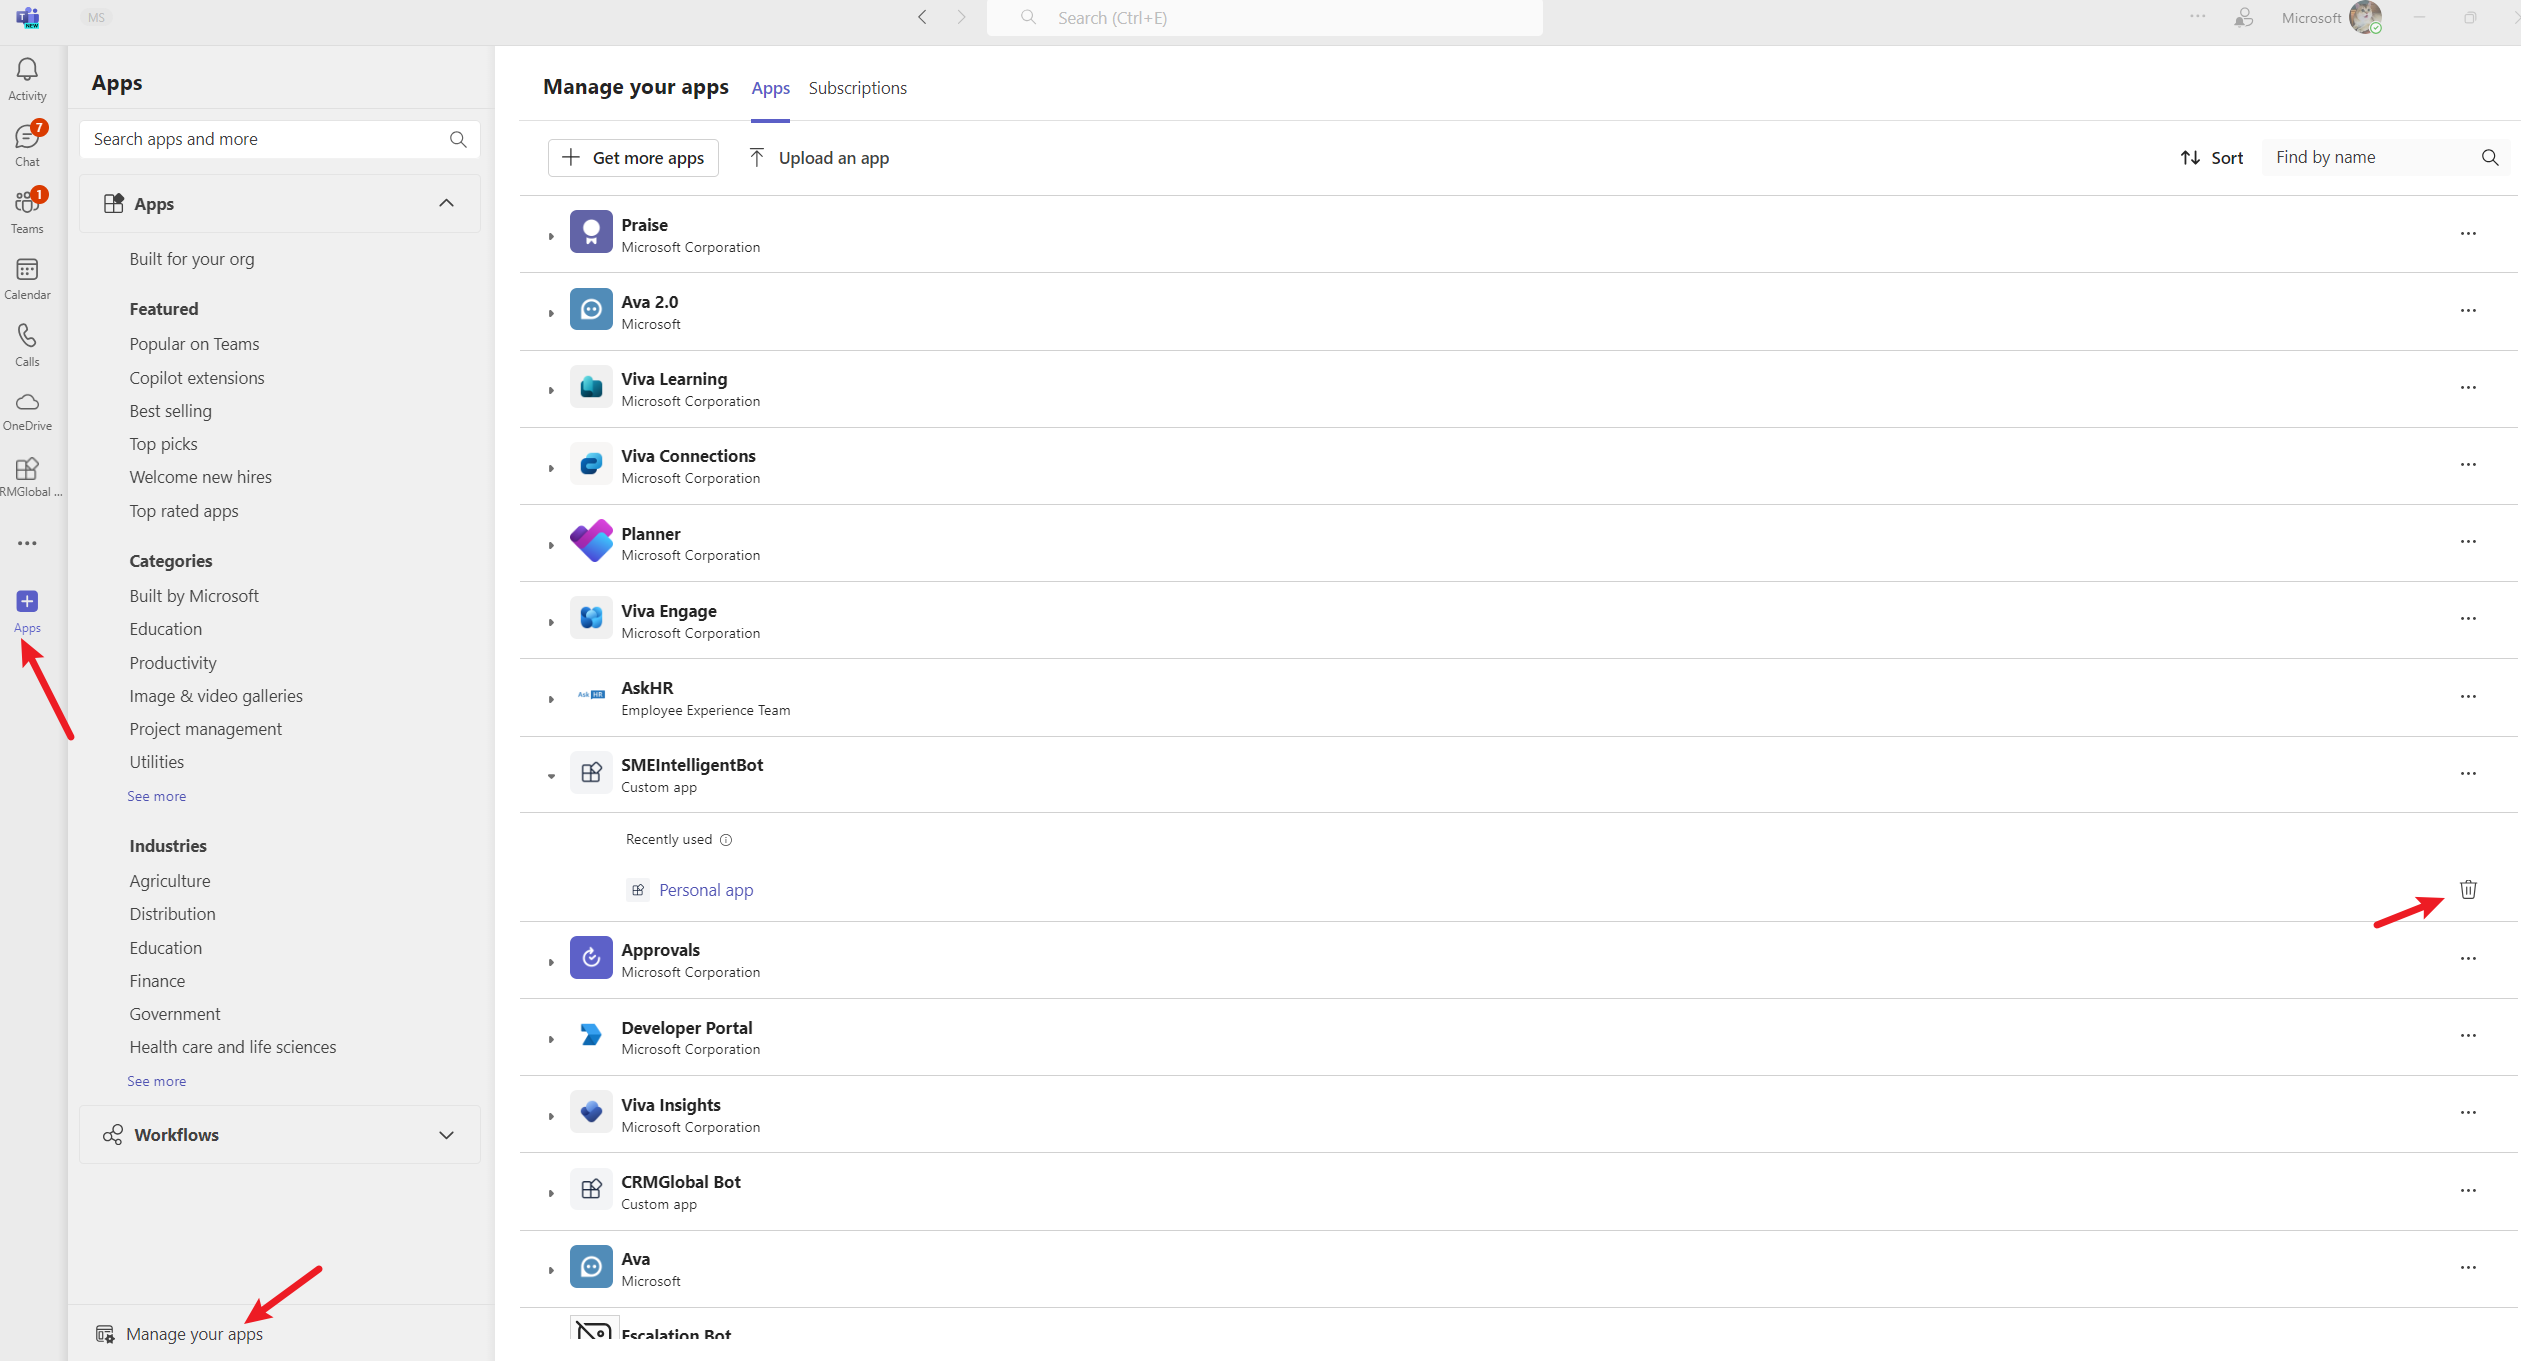Viewport: 2521px width, 1361px height.
Task: Switch to the Subscriptions tab
Action: pyautogui.click(x=857, y=88)
